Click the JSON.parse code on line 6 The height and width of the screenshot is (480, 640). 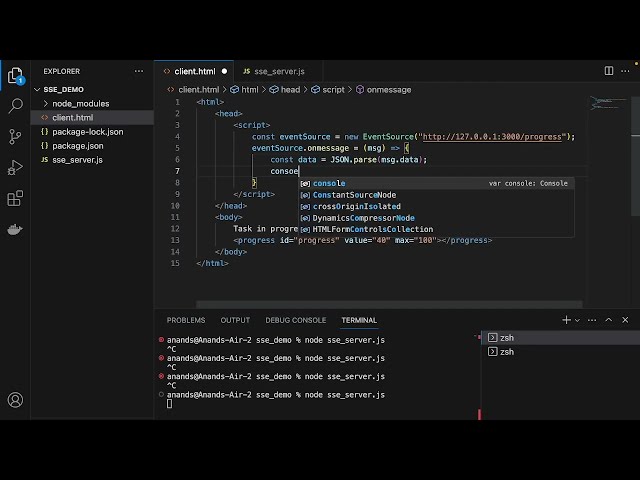(354, 160)
